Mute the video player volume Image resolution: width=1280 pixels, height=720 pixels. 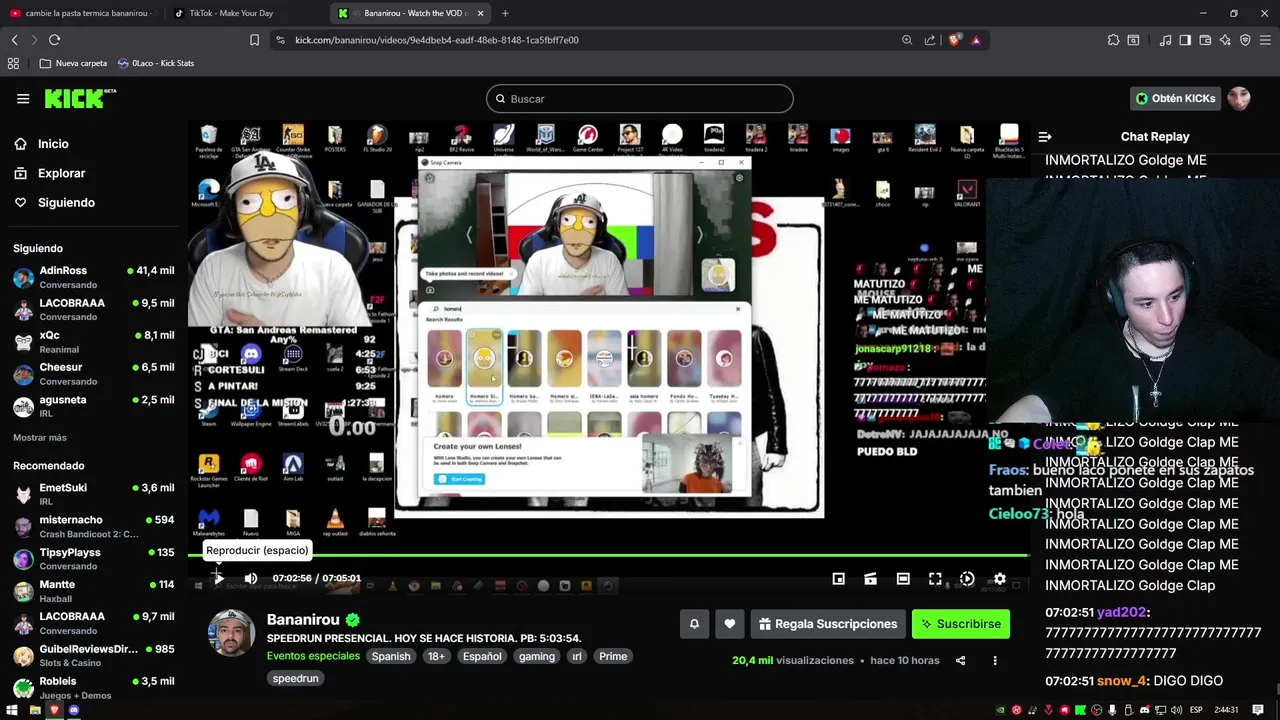click(x=251, y=578)
